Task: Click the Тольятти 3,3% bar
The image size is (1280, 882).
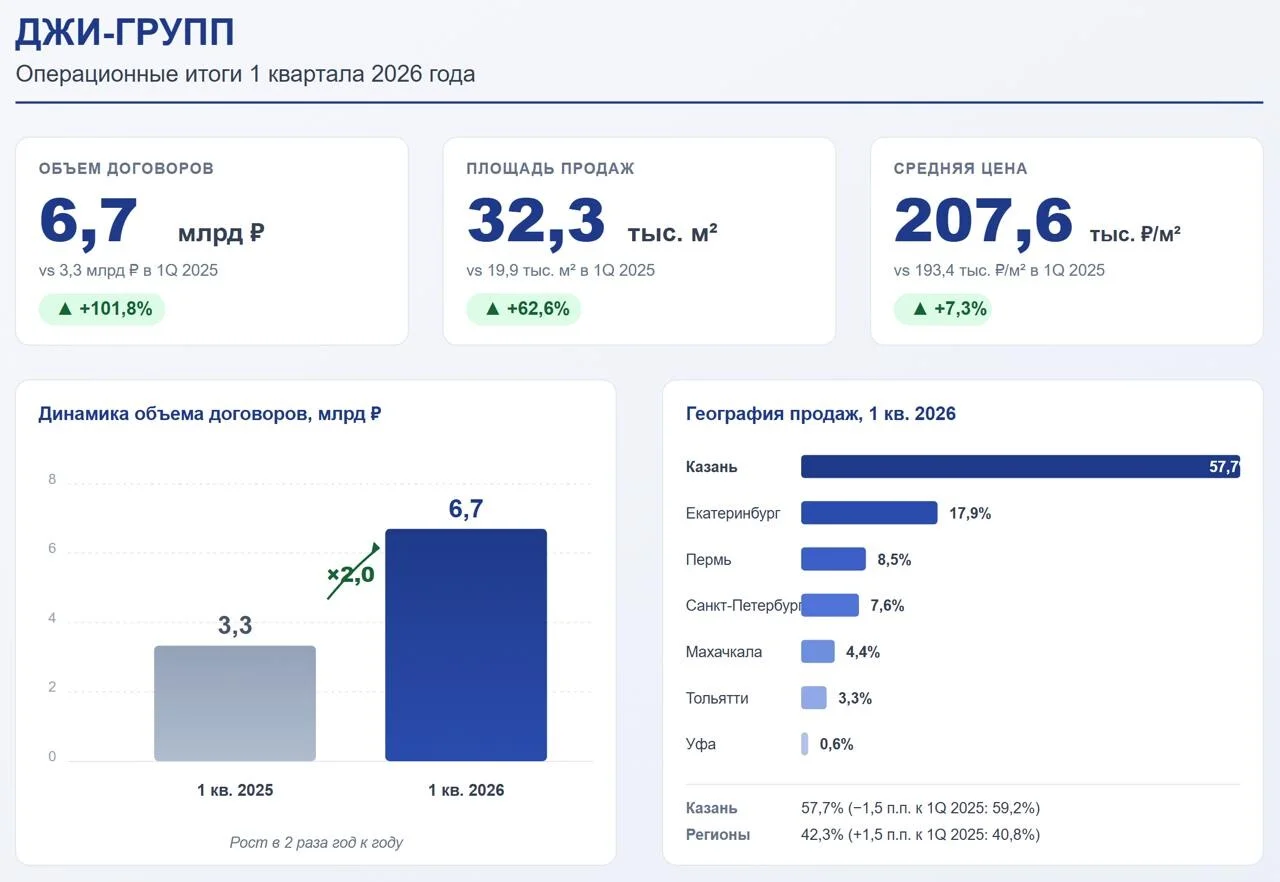Action: [x=814, y=698]
